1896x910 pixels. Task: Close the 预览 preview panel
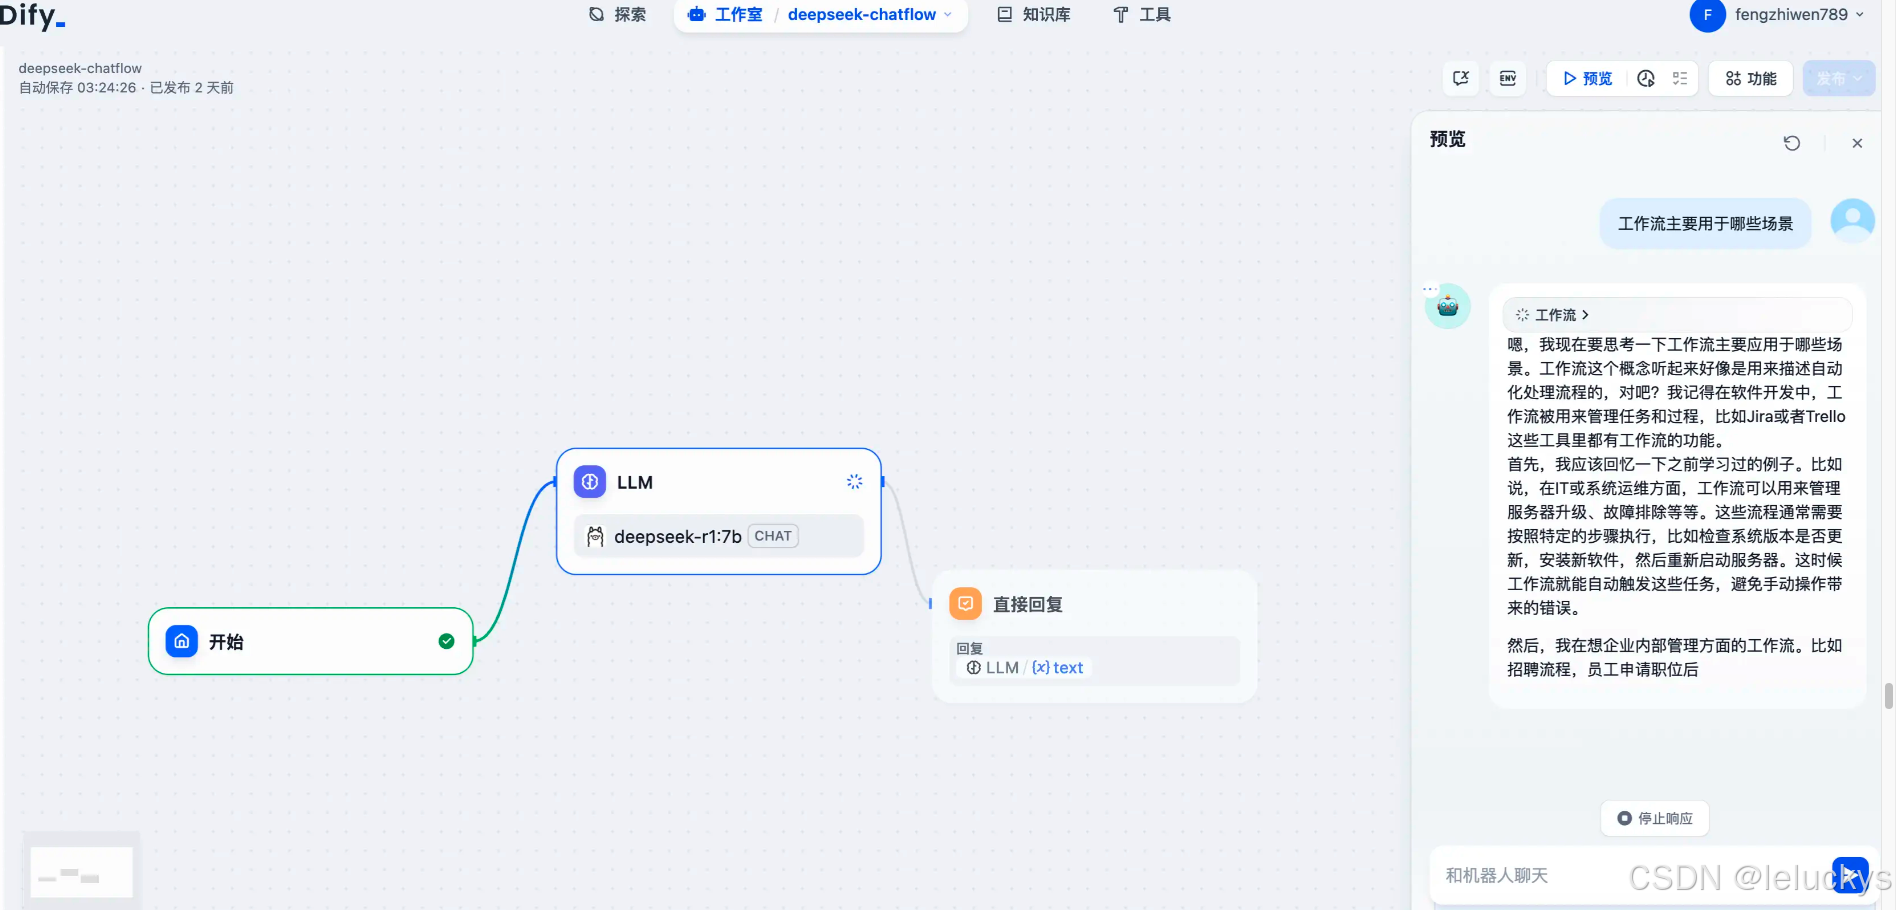[x=1857, y=143]
